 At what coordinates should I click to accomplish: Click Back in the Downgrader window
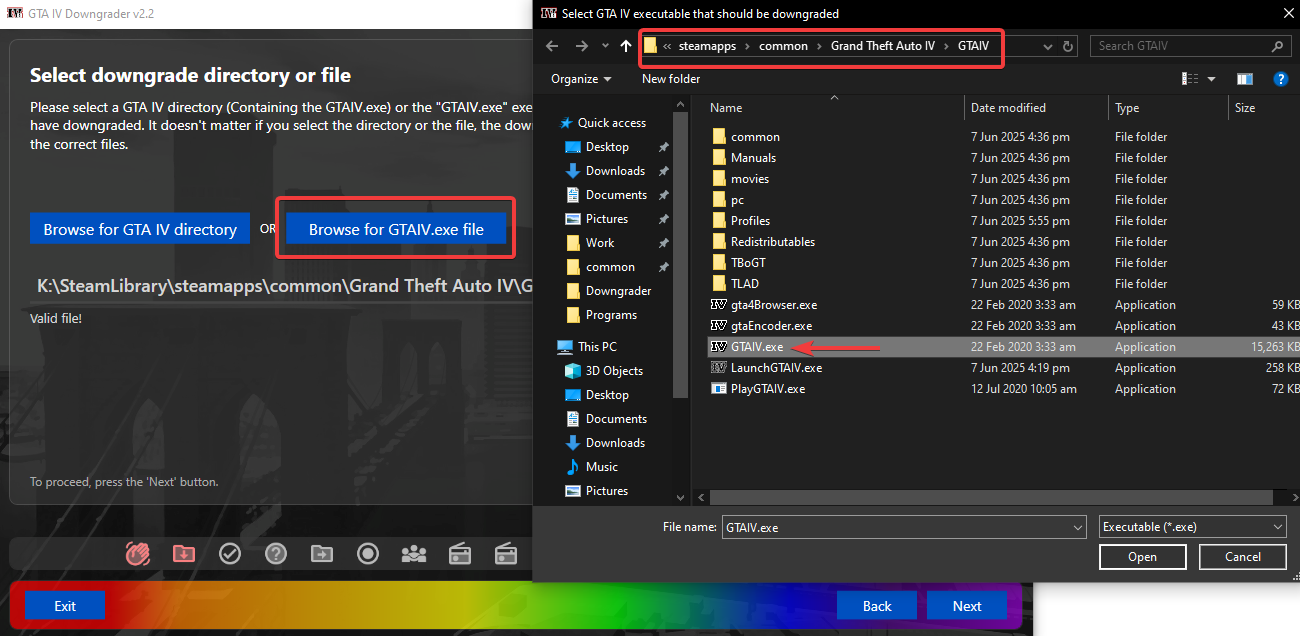(877, 606)
